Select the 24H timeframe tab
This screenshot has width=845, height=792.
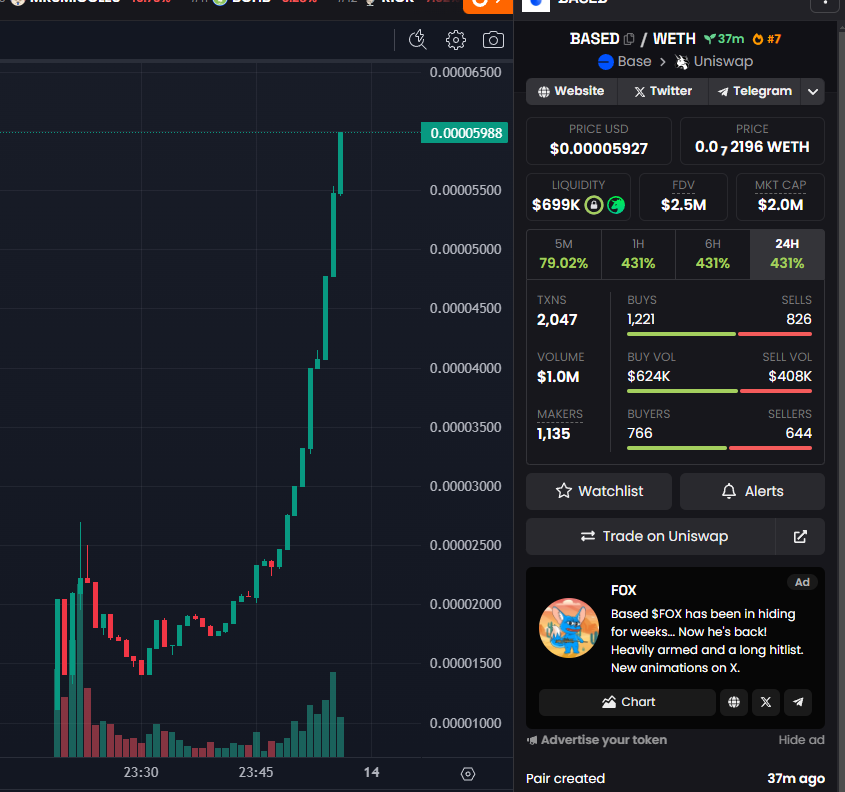click(787, 254)
